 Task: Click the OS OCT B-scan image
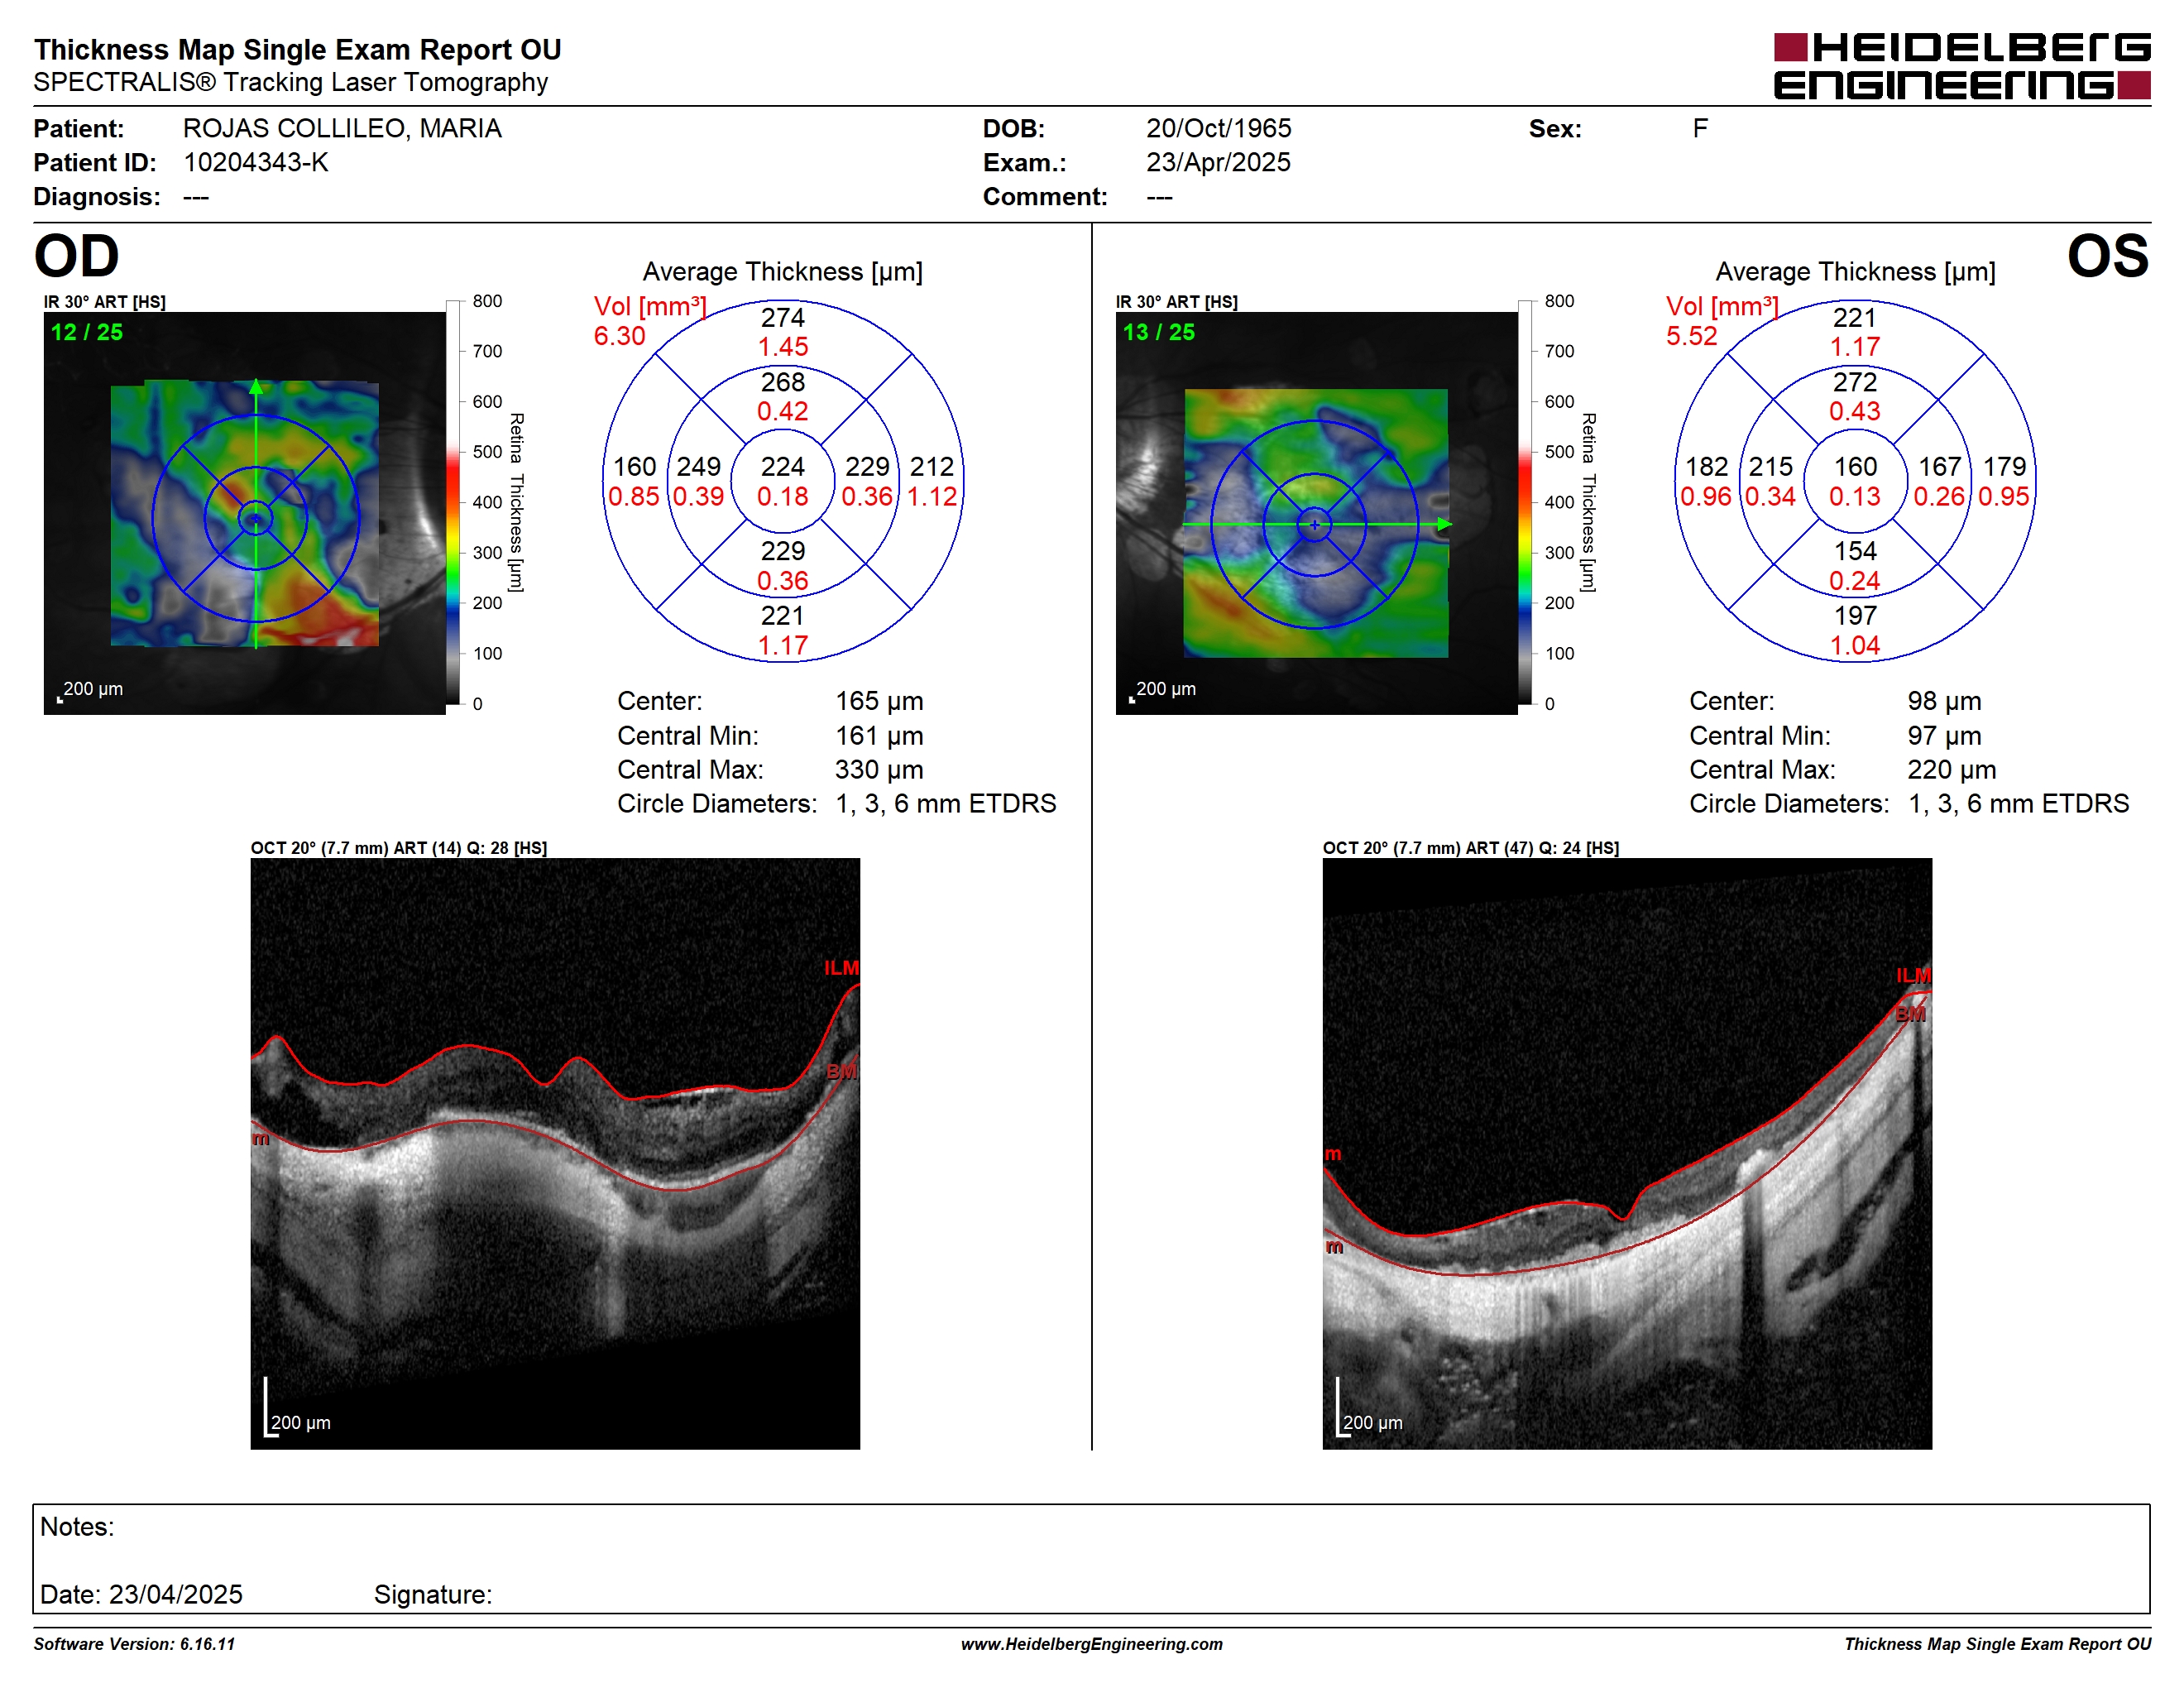[x=1627, y=1153]
